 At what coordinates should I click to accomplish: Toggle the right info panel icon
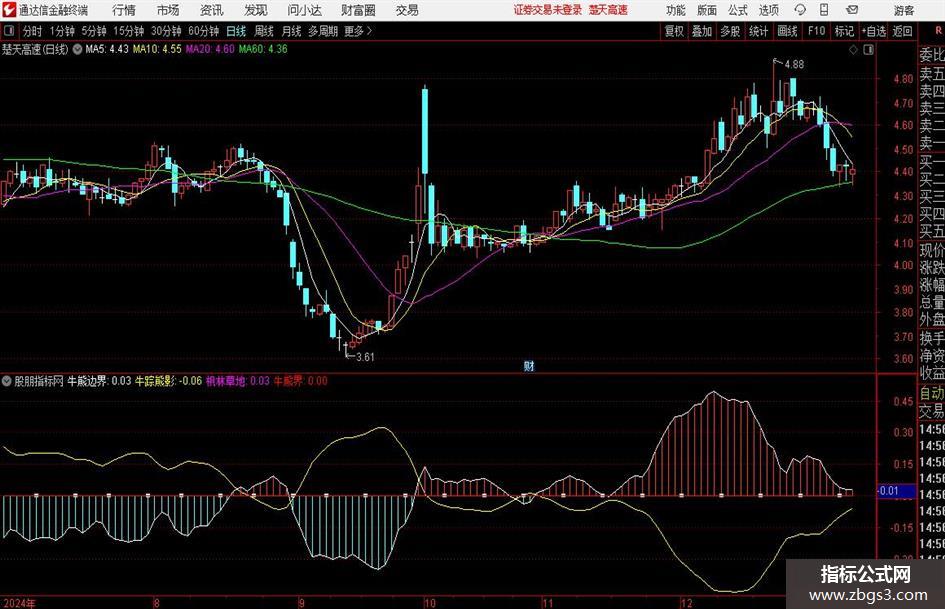click(868, 49)
